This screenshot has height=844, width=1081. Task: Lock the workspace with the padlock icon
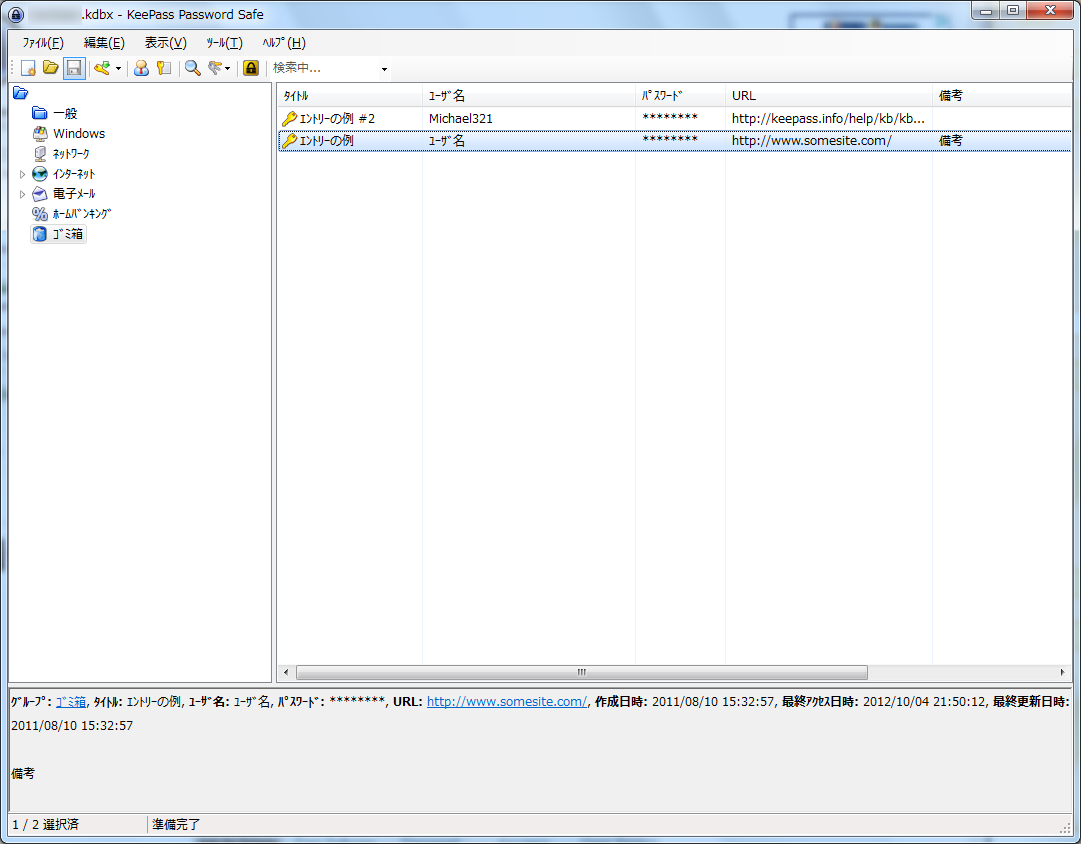coord(251,68)
